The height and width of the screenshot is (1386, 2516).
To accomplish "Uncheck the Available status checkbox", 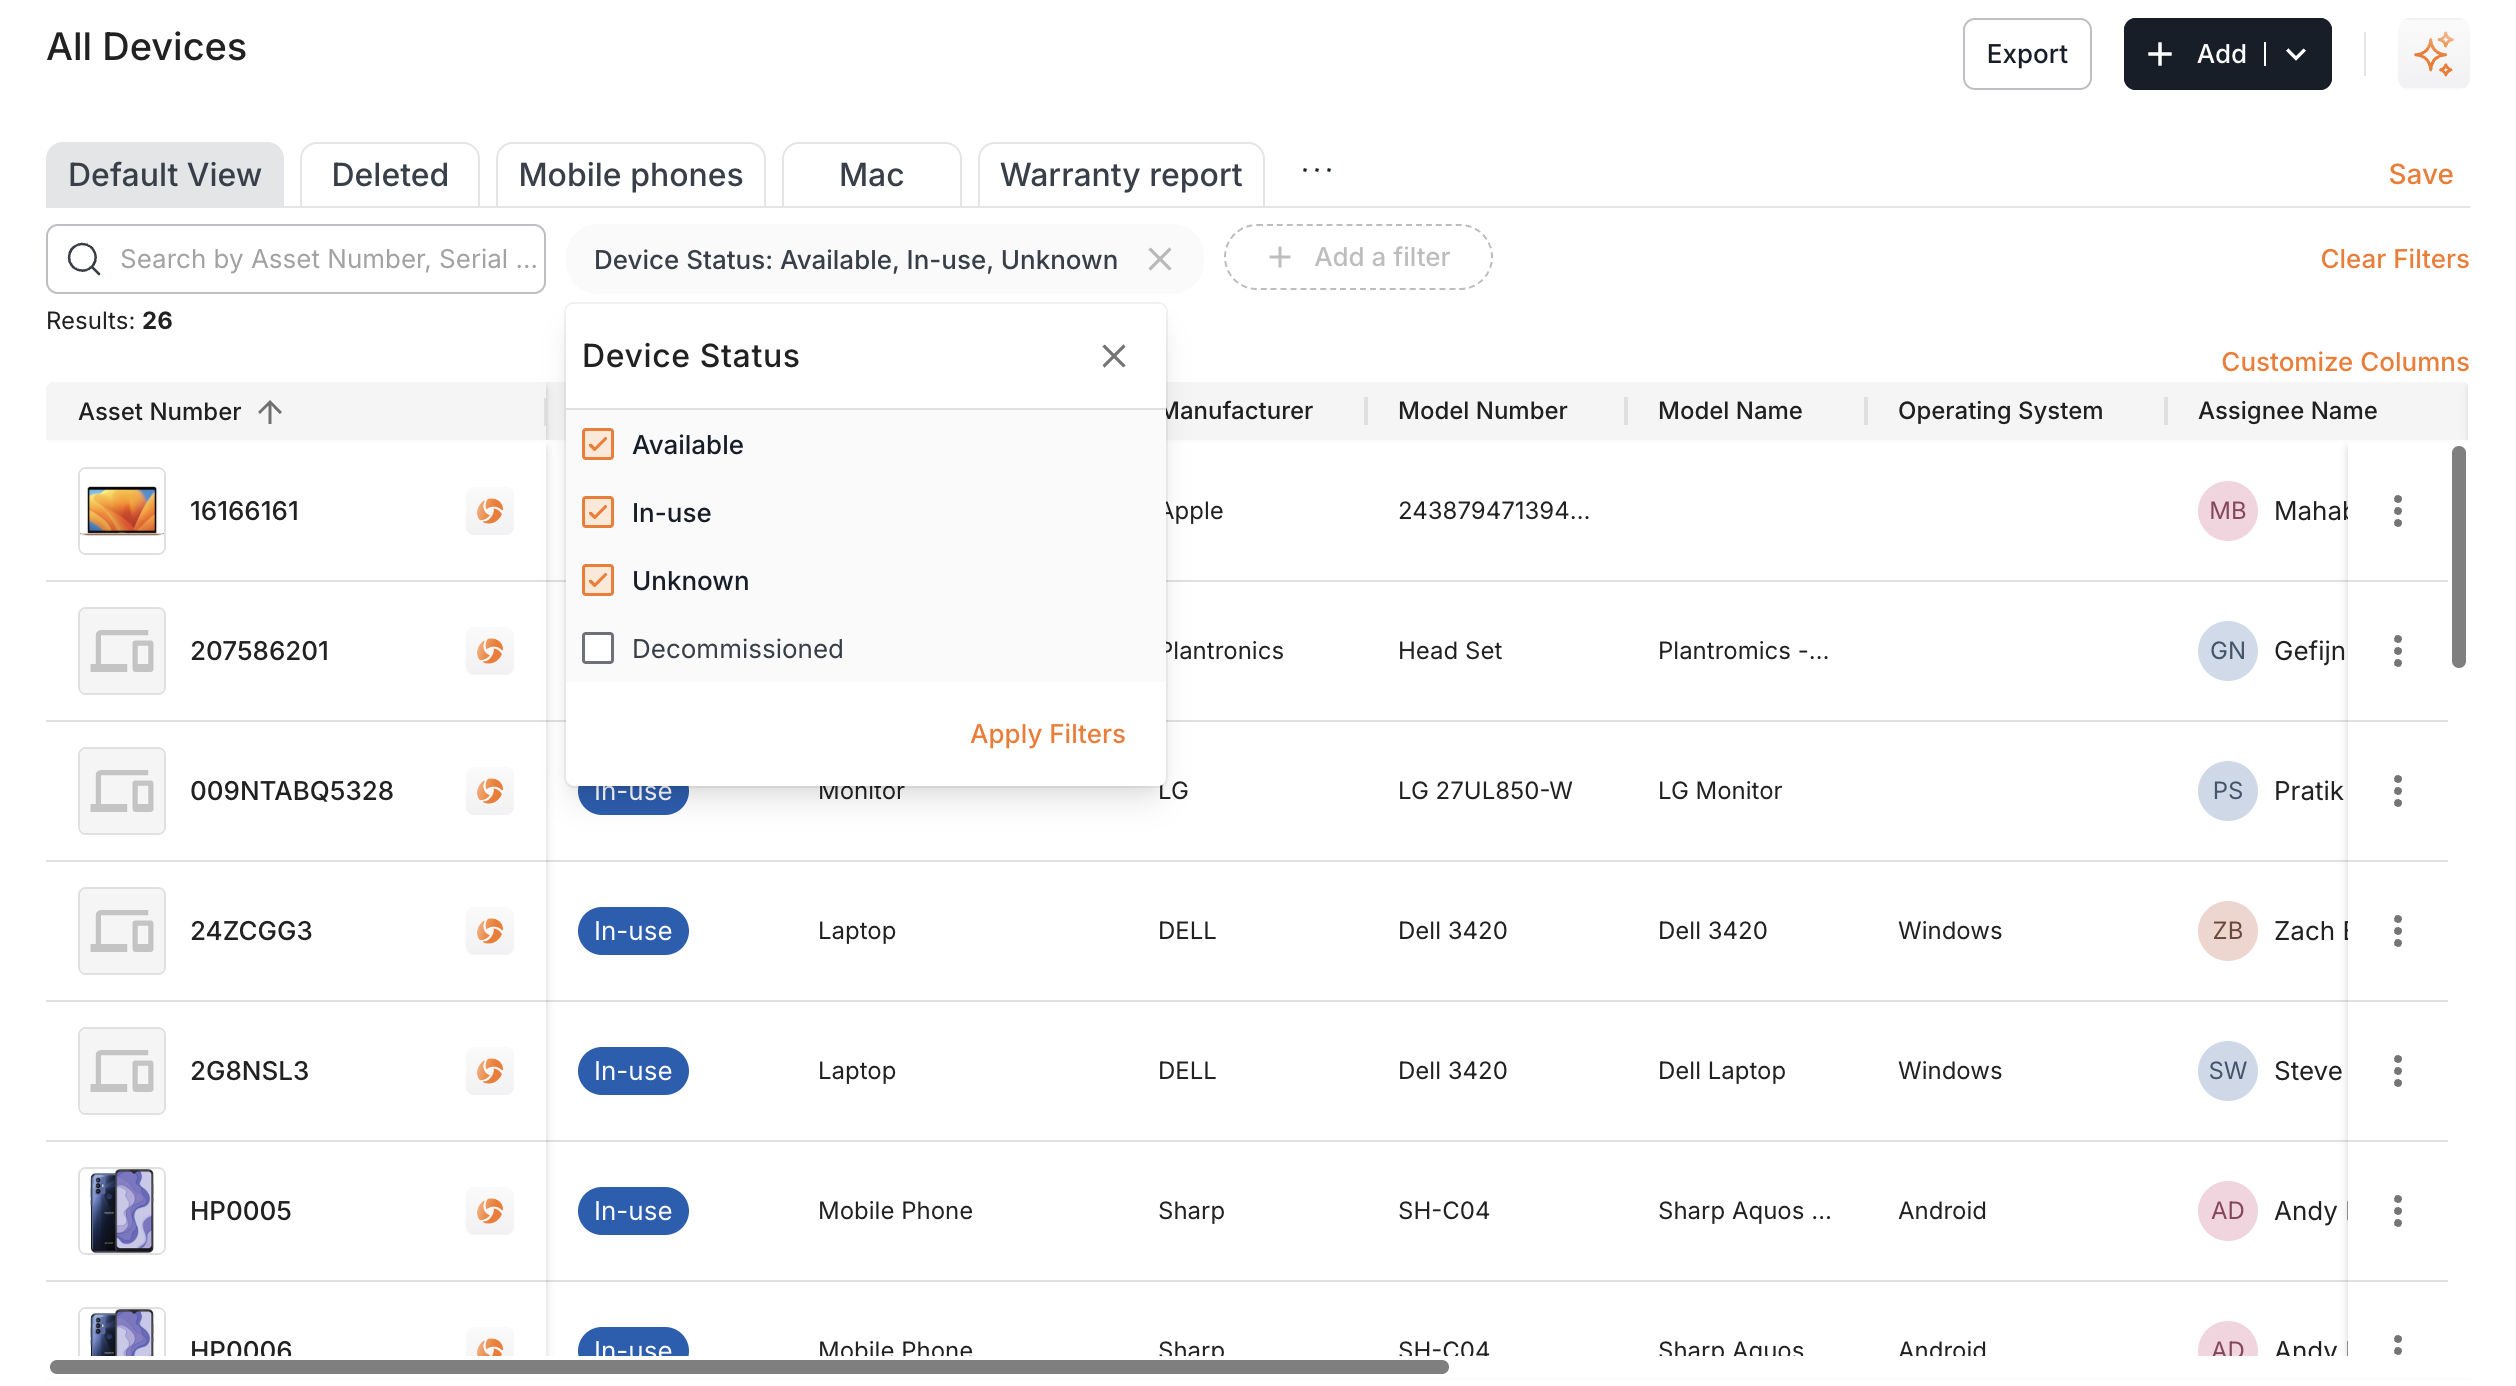I will coord(598,444).
